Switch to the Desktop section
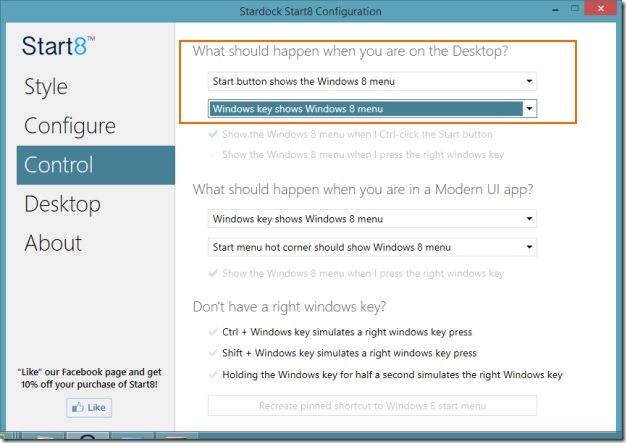 [x=63, y=204]
